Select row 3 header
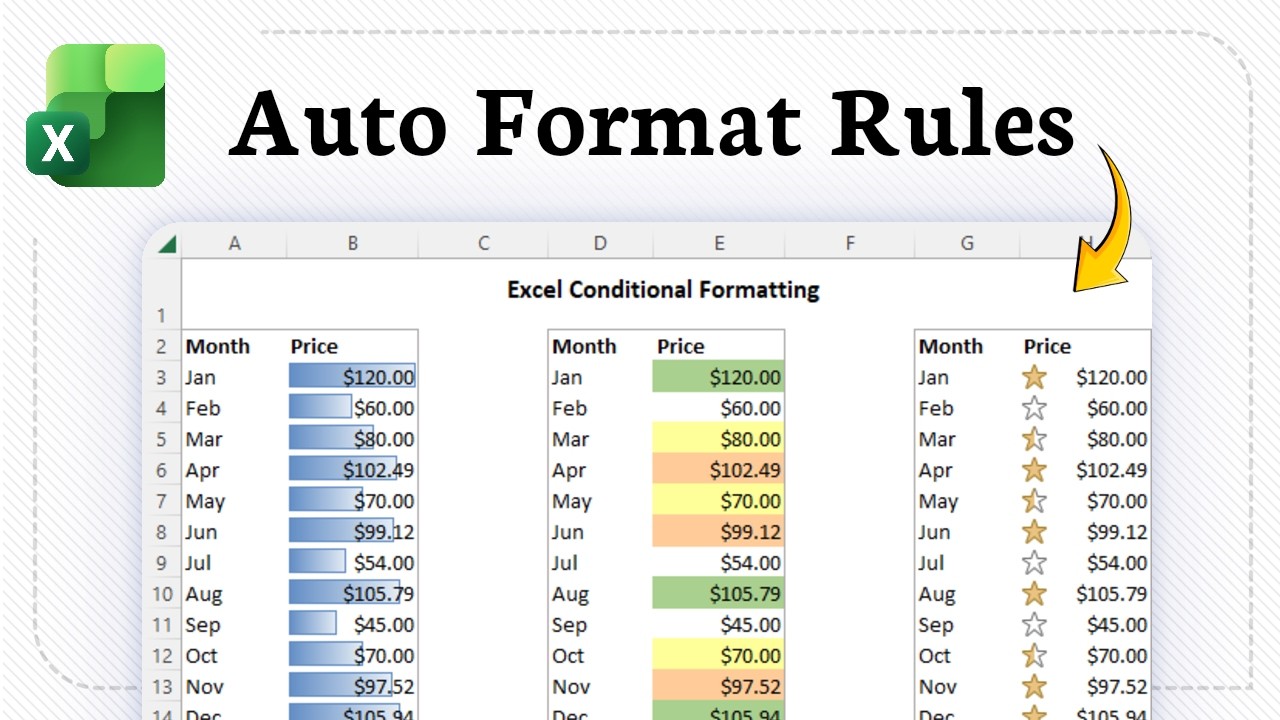 click(x=162, y=377)
